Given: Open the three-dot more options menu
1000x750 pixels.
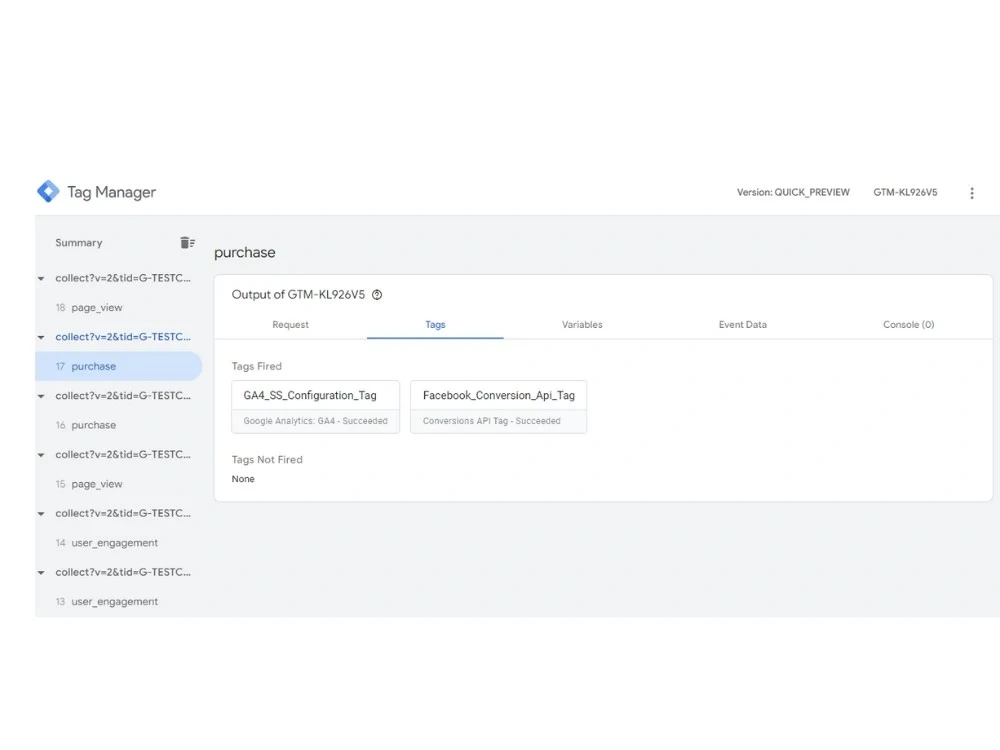Looking at the screenshot, I should [x=971, y=193].
